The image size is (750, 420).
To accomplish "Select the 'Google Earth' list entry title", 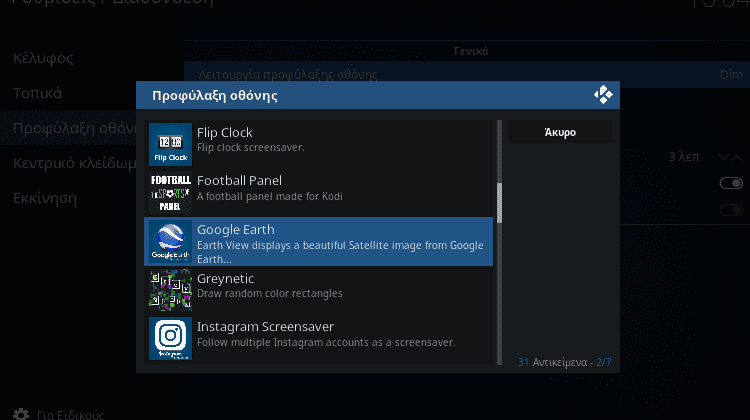I will [236, 230].
